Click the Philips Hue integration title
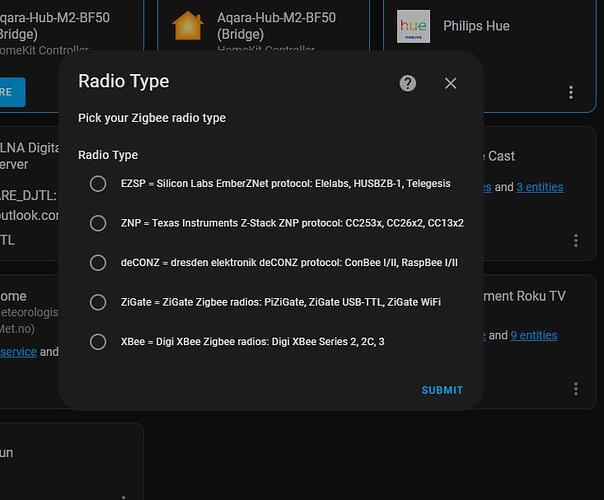 tap(476, 26)
